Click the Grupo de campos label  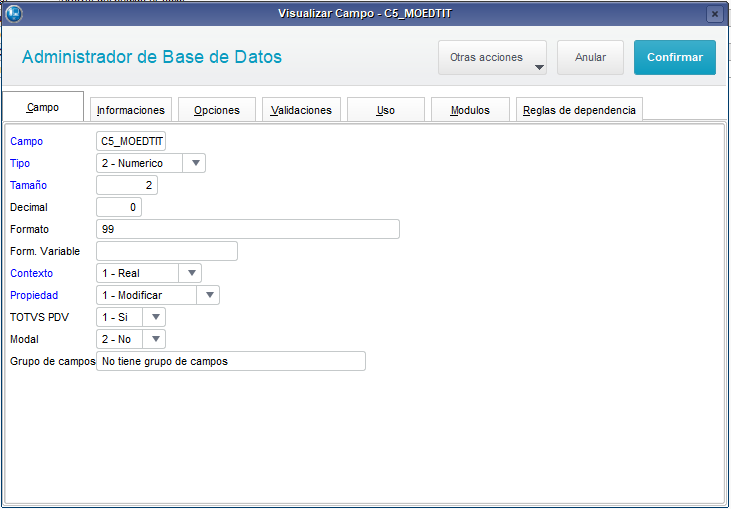53,361
